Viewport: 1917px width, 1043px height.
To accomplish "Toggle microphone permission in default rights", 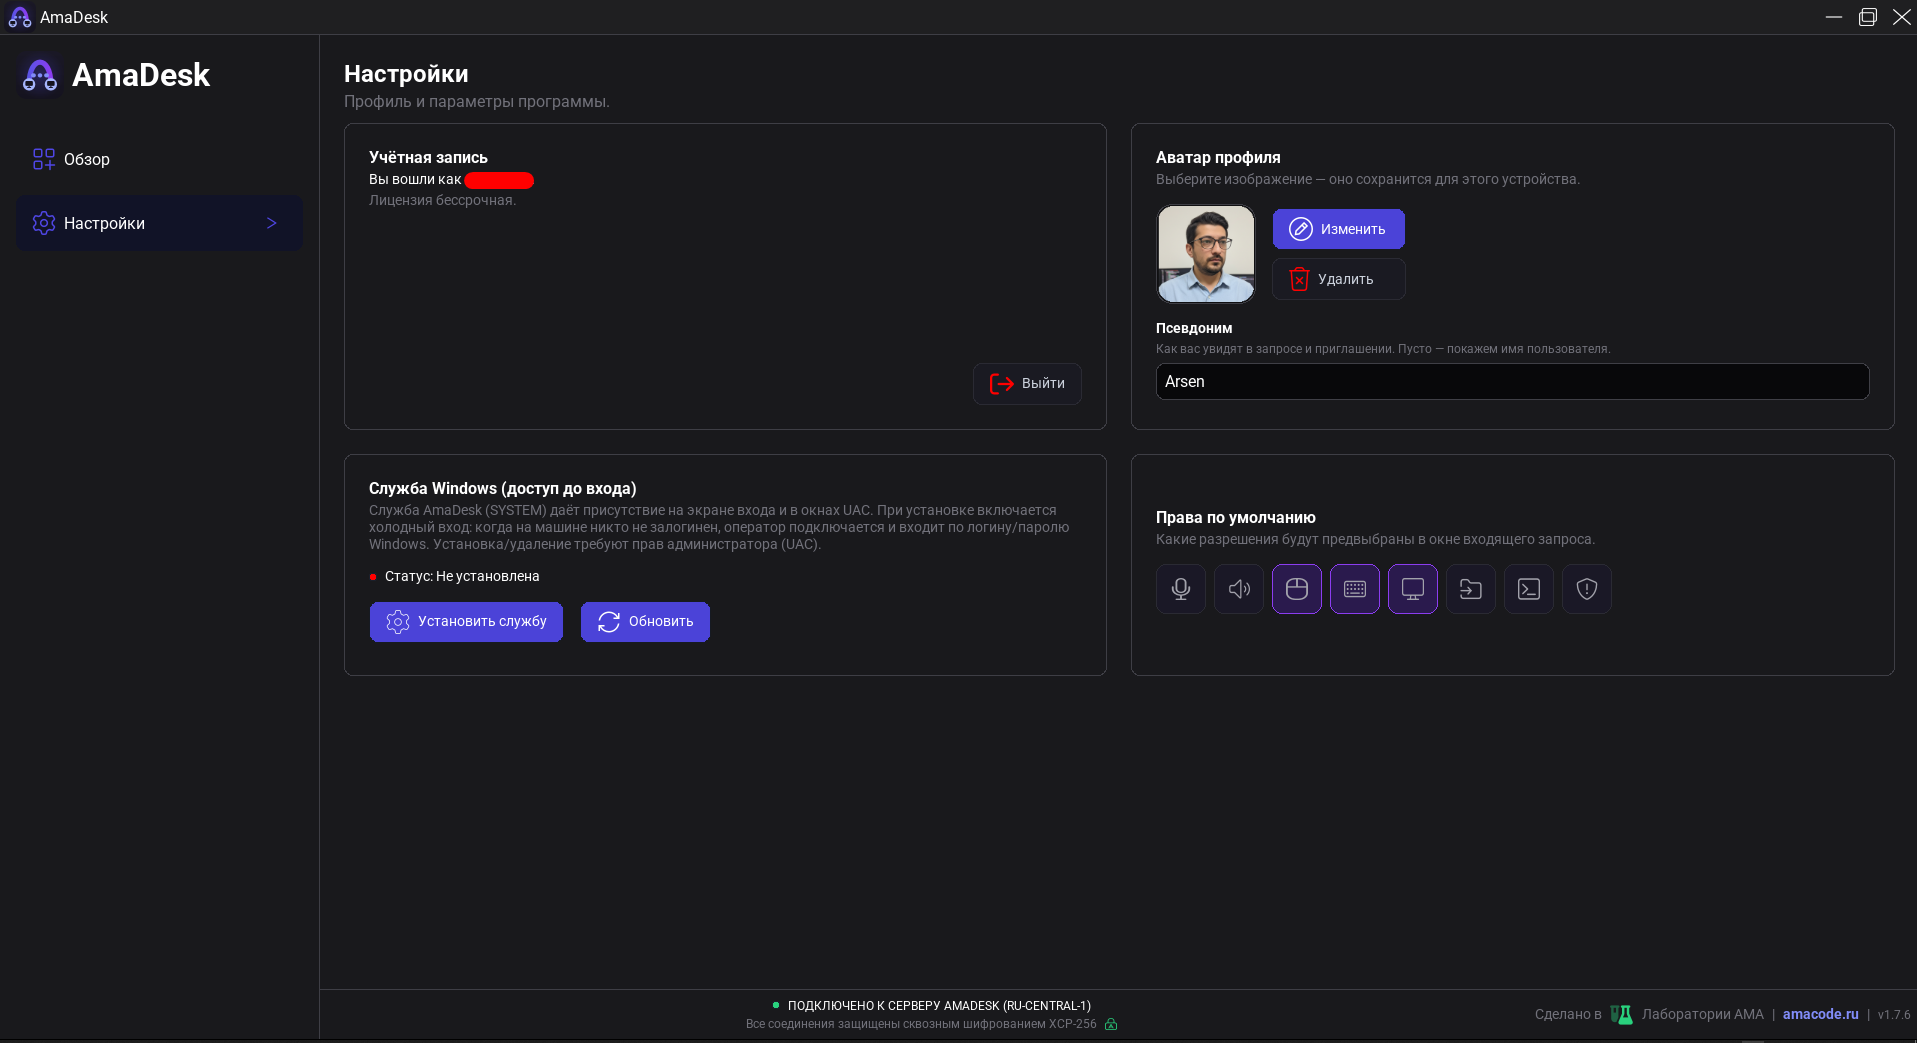I will (x=1181, y=589).
